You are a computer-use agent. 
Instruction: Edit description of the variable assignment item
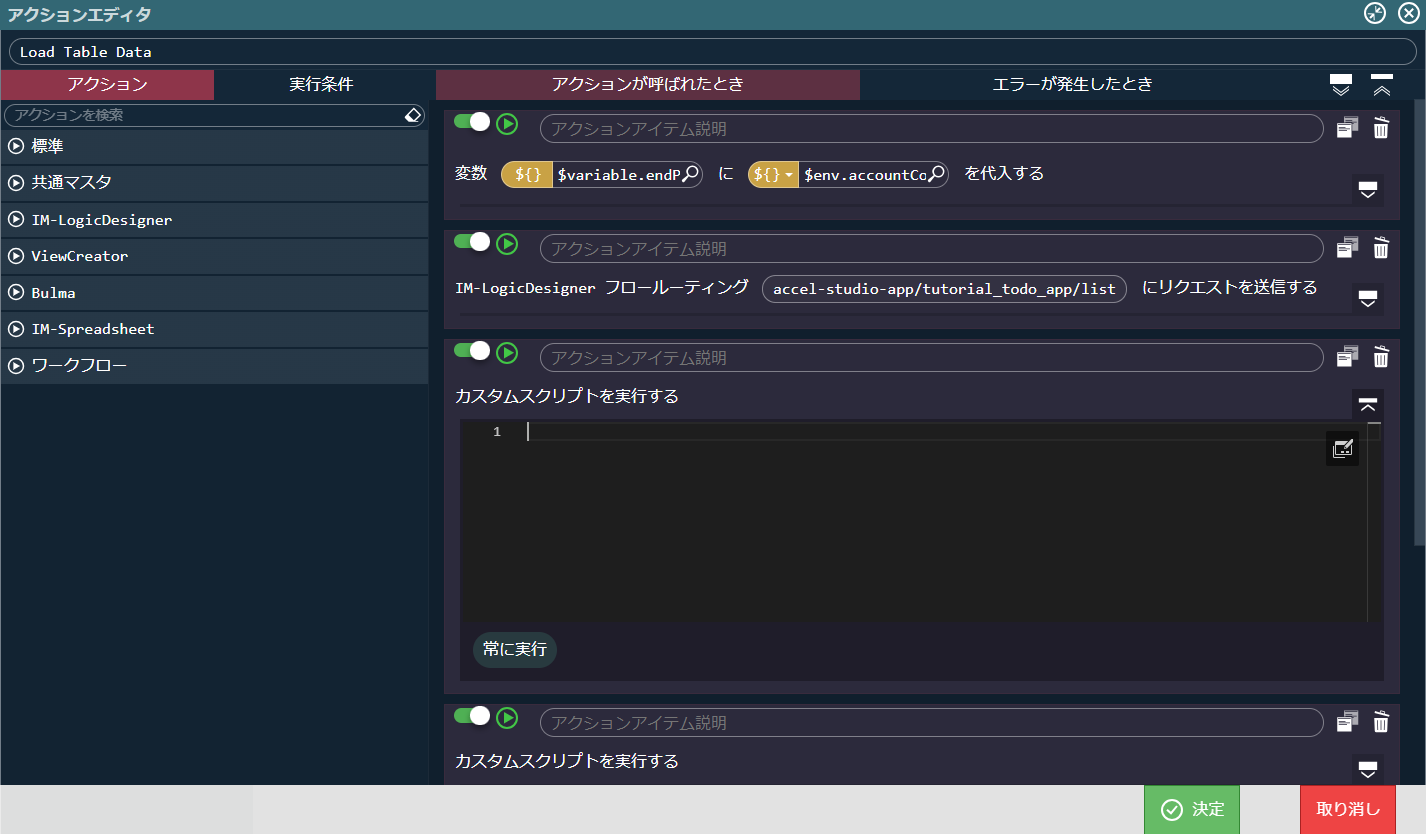coord(931,129)
